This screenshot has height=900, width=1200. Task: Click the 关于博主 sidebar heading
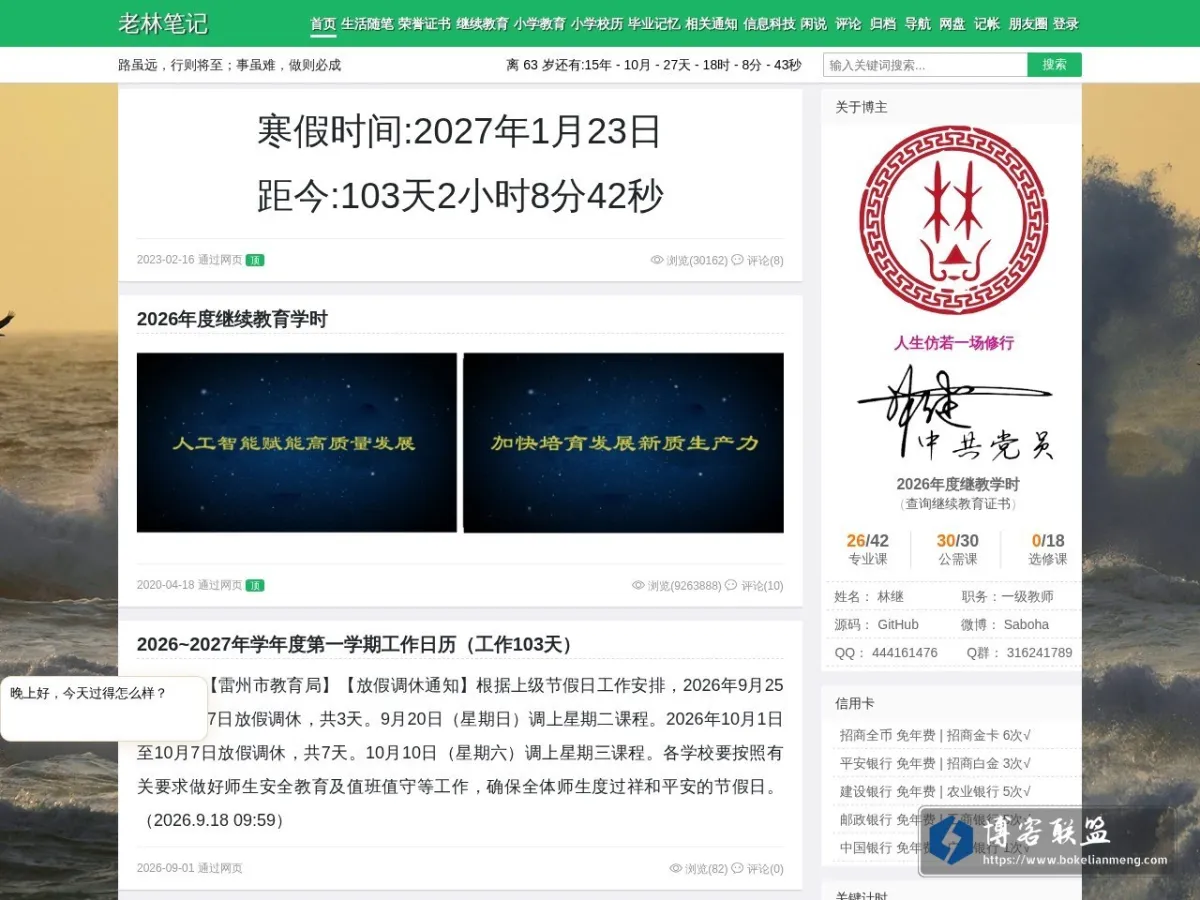(861, 107)
